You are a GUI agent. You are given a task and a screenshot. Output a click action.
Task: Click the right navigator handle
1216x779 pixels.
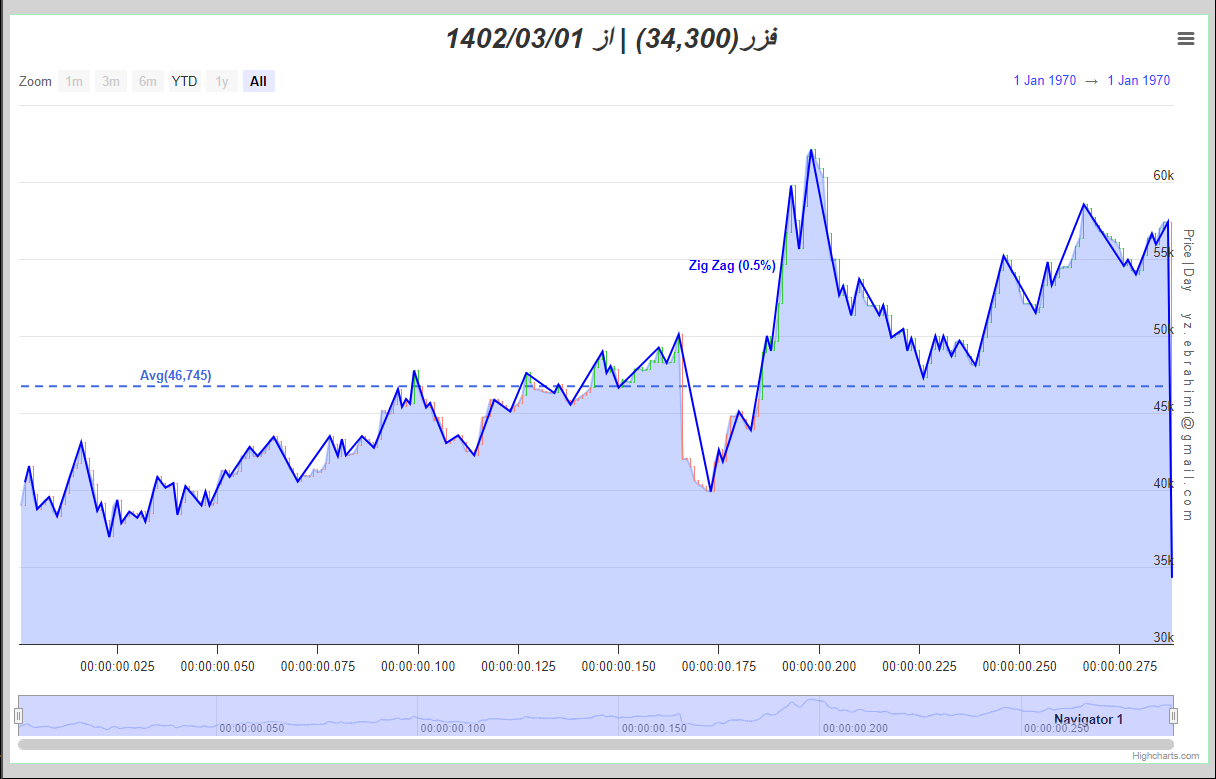point(1174,716)
